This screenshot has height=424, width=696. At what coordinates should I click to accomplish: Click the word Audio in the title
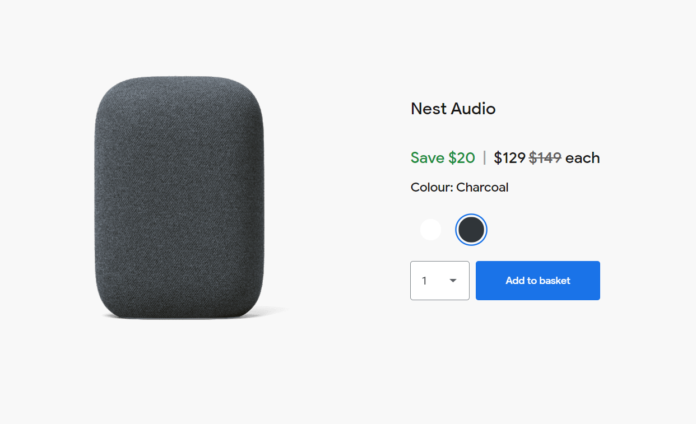[475, 109]
